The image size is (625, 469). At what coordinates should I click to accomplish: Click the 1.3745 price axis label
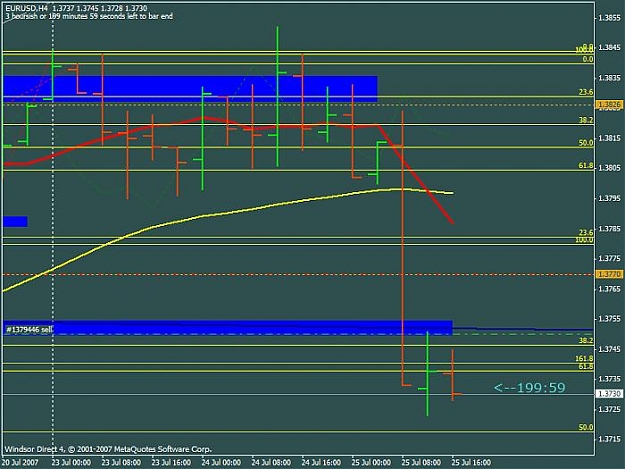[x=610, y=349]
